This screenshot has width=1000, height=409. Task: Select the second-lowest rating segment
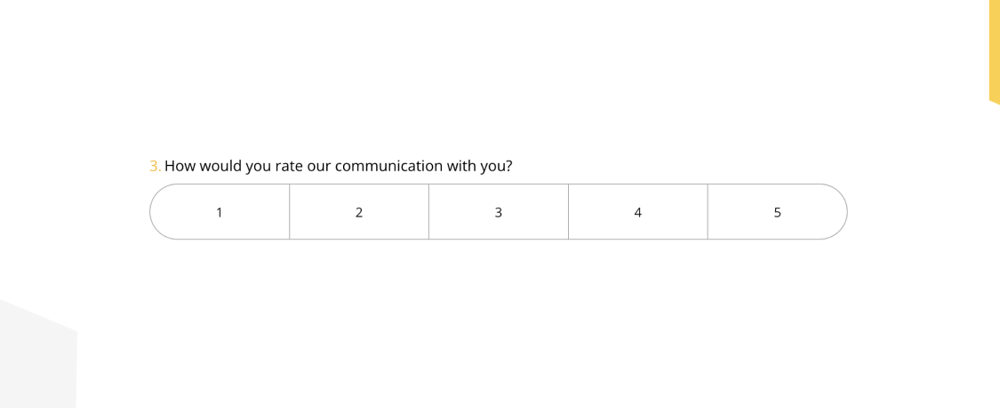click(x=359, y=212)
